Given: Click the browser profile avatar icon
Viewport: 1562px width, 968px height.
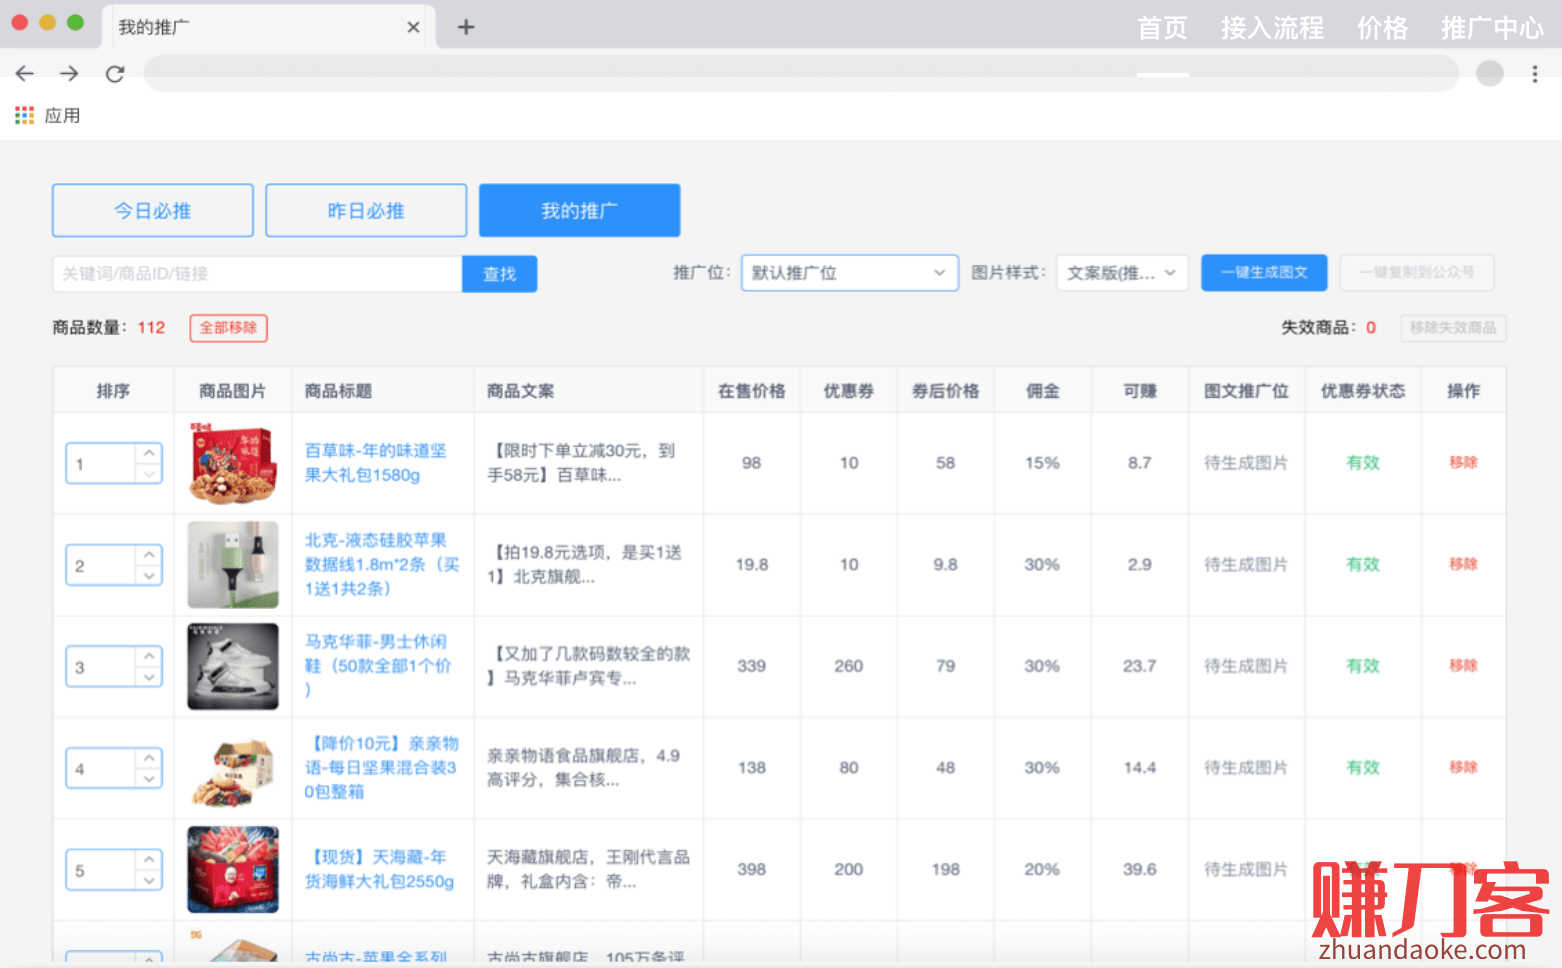Looking at the screenshot, I should coord(1489,74).
